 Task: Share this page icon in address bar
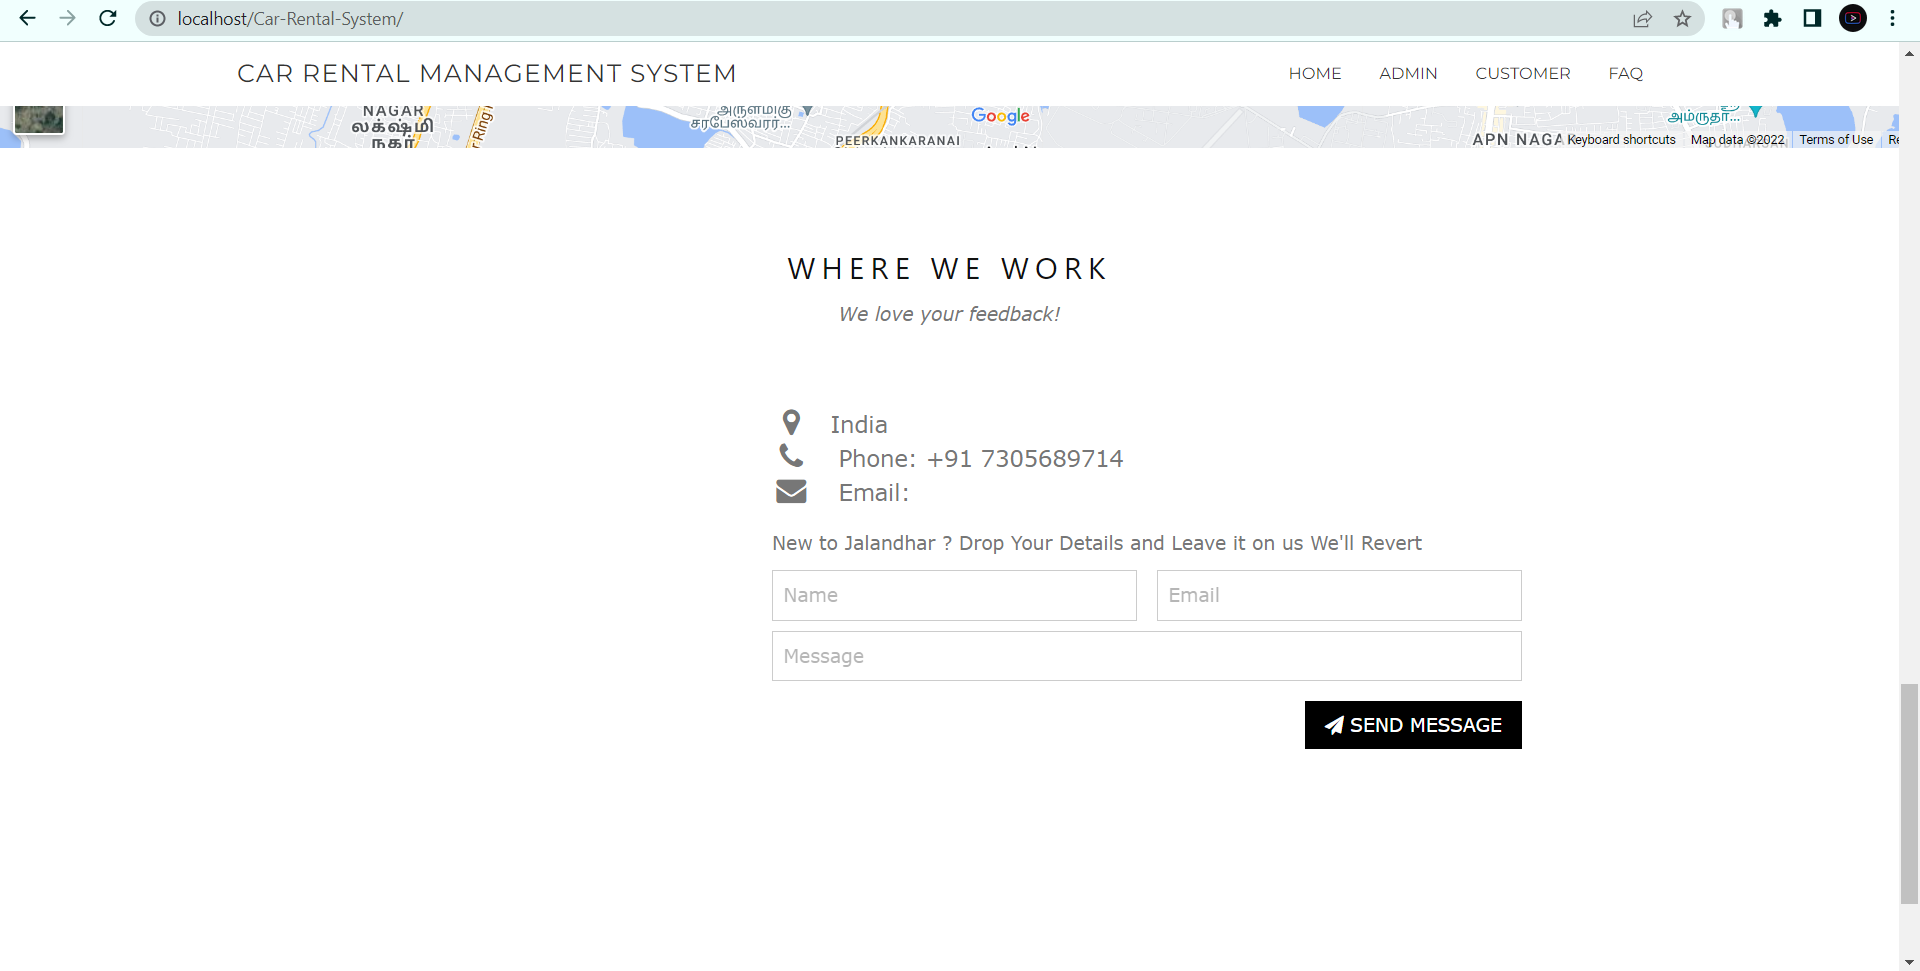tap(1642, 19)
